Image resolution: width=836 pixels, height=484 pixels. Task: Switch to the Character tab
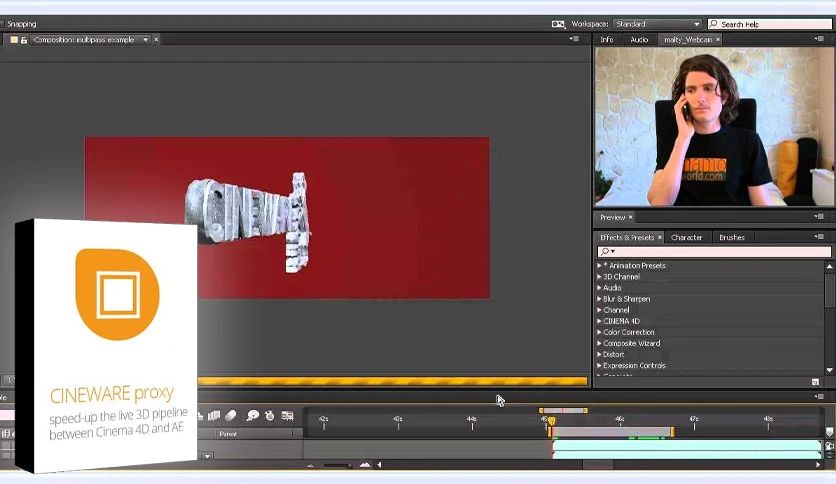[686, 237]
